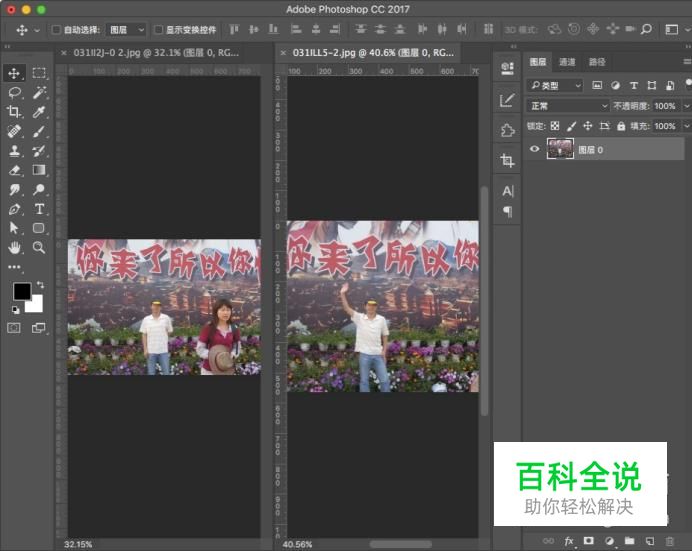Select the Crop tool in left toolbar
This screenshot has height=551, width=692.
(x=14, y=112)
